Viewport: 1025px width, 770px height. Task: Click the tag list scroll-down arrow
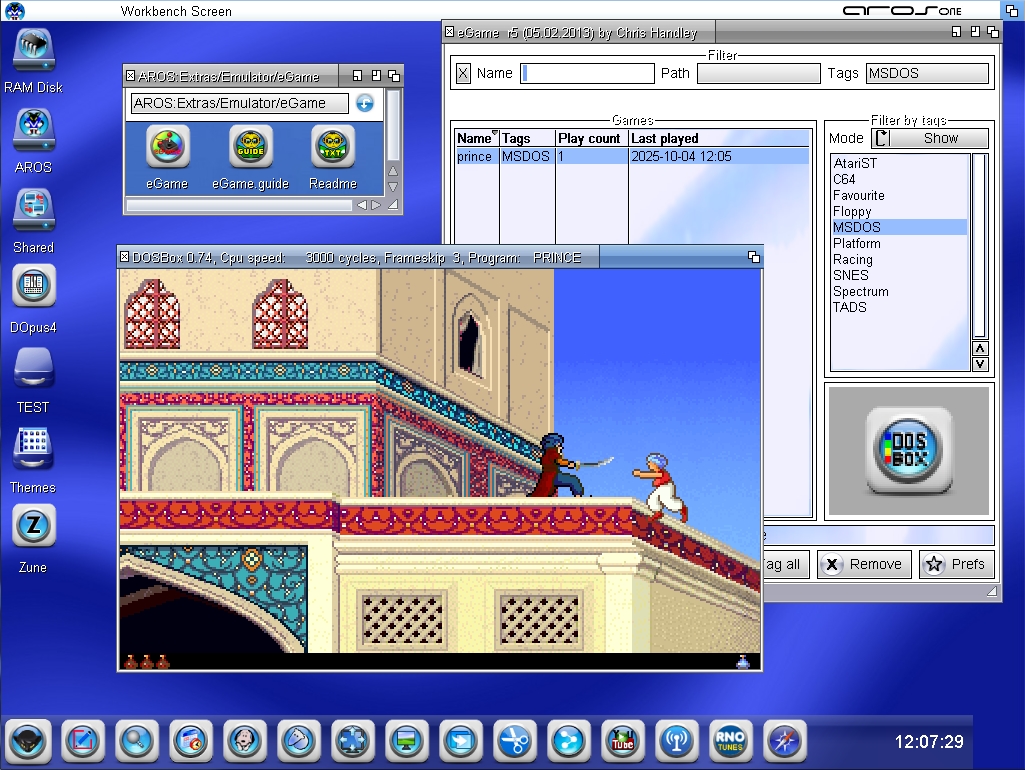click(x=980, y=364)
